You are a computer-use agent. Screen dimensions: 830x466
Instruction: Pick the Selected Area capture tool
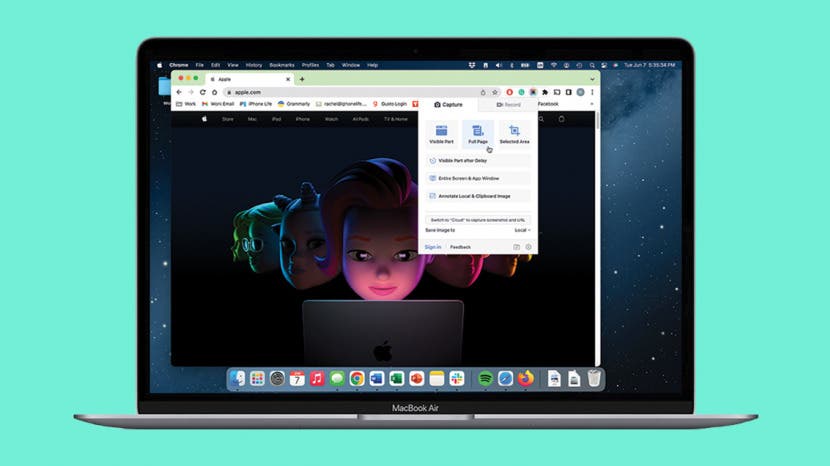pos(514,133)
